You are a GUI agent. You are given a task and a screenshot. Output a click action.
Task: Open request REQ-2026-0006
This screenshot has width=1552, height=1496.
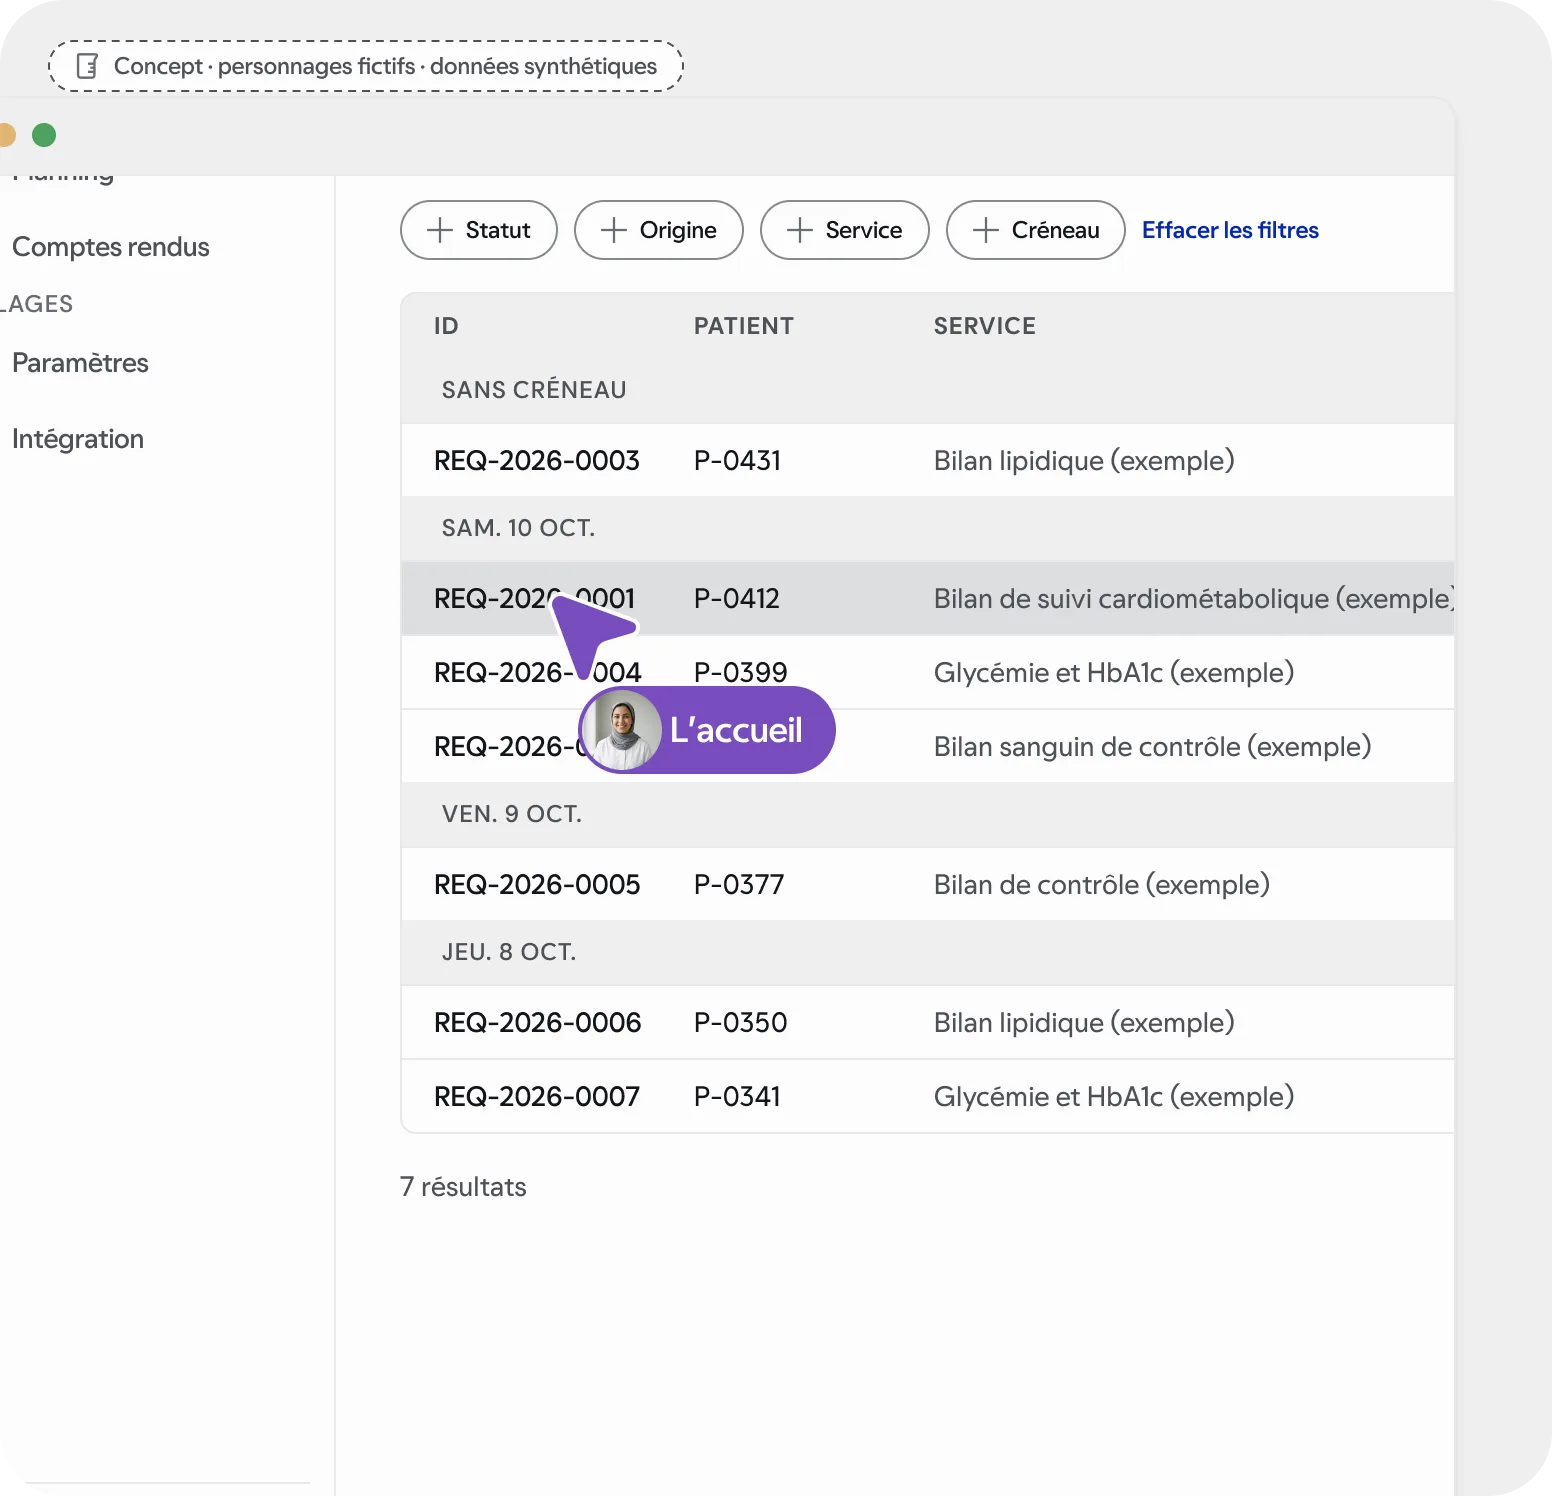[x=538, y=1023]
